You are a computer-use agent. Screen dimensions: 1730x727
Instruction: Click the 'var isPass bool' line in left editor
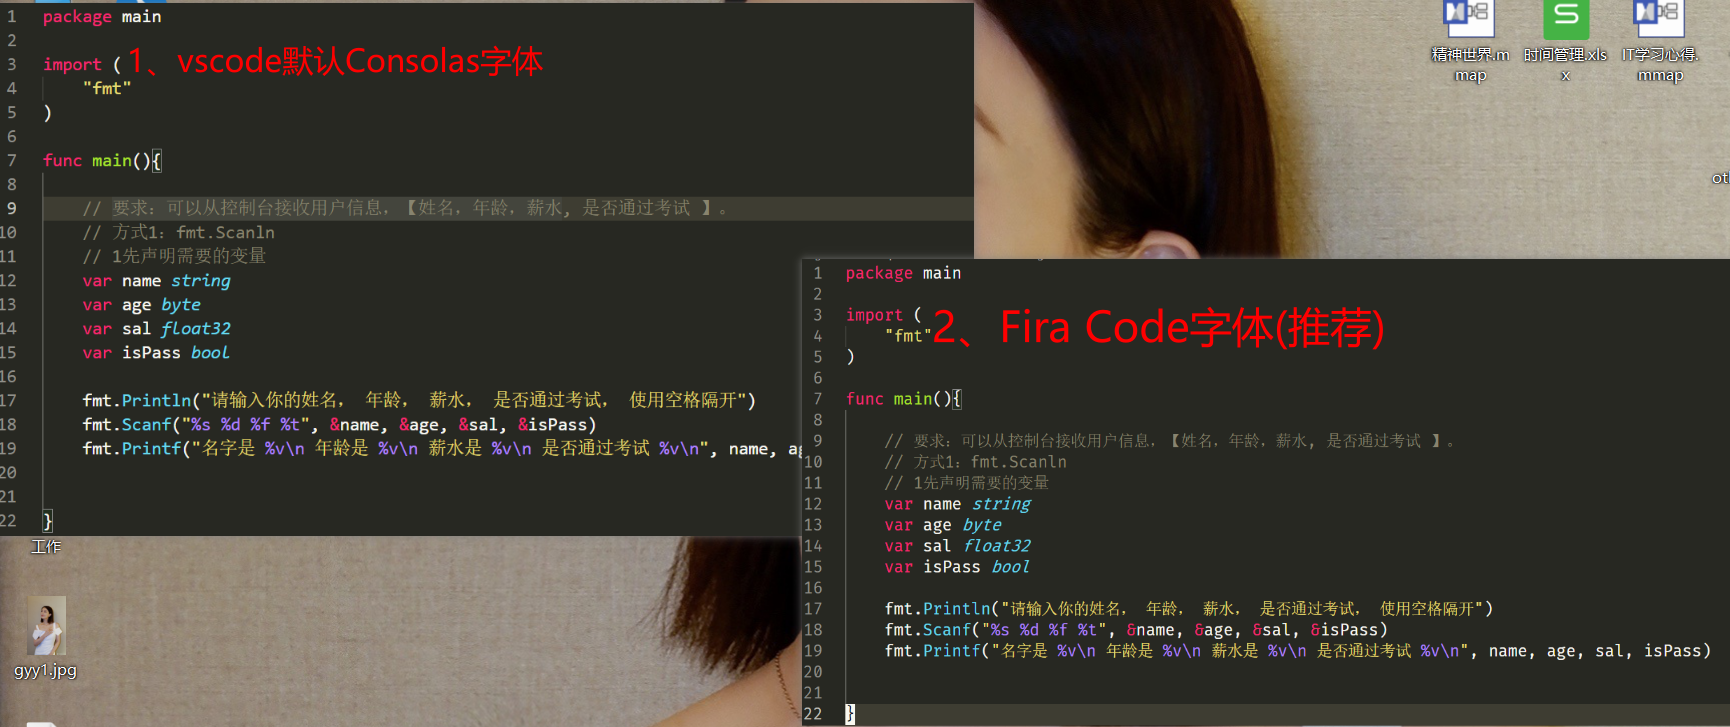(x=156, y=353)
